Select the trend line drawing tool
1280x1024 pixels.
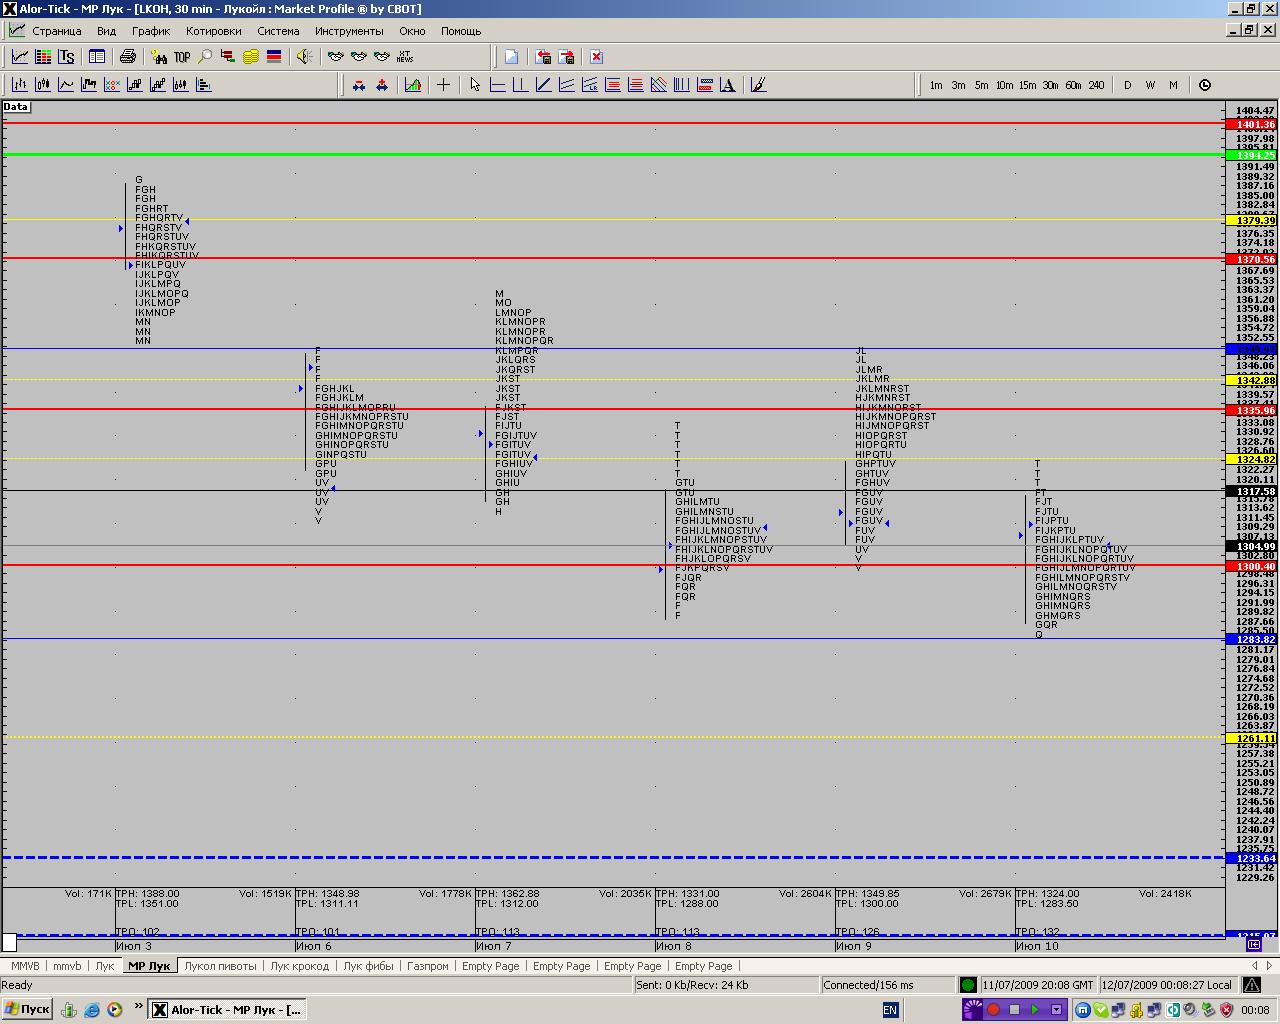(x=543, y=85)
